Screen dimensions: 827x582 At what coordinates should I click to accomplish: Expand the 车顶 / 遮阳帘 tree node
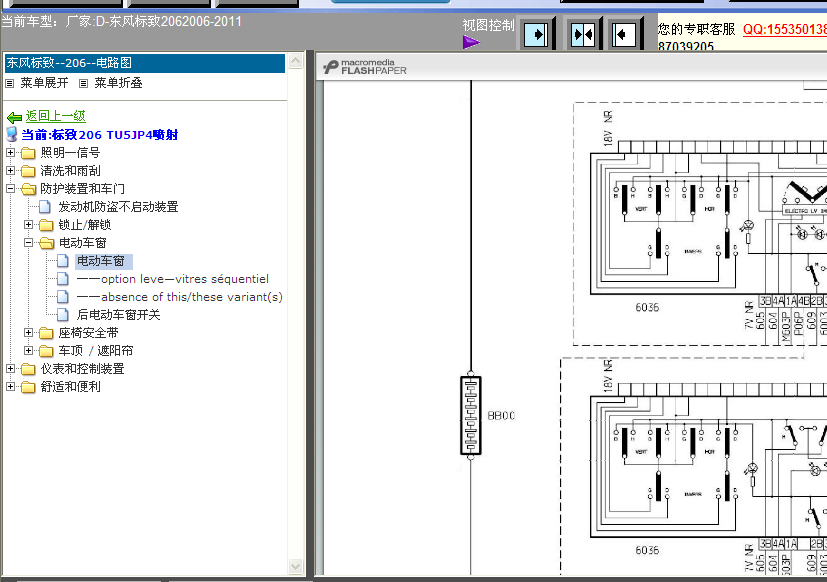(28, 350)
